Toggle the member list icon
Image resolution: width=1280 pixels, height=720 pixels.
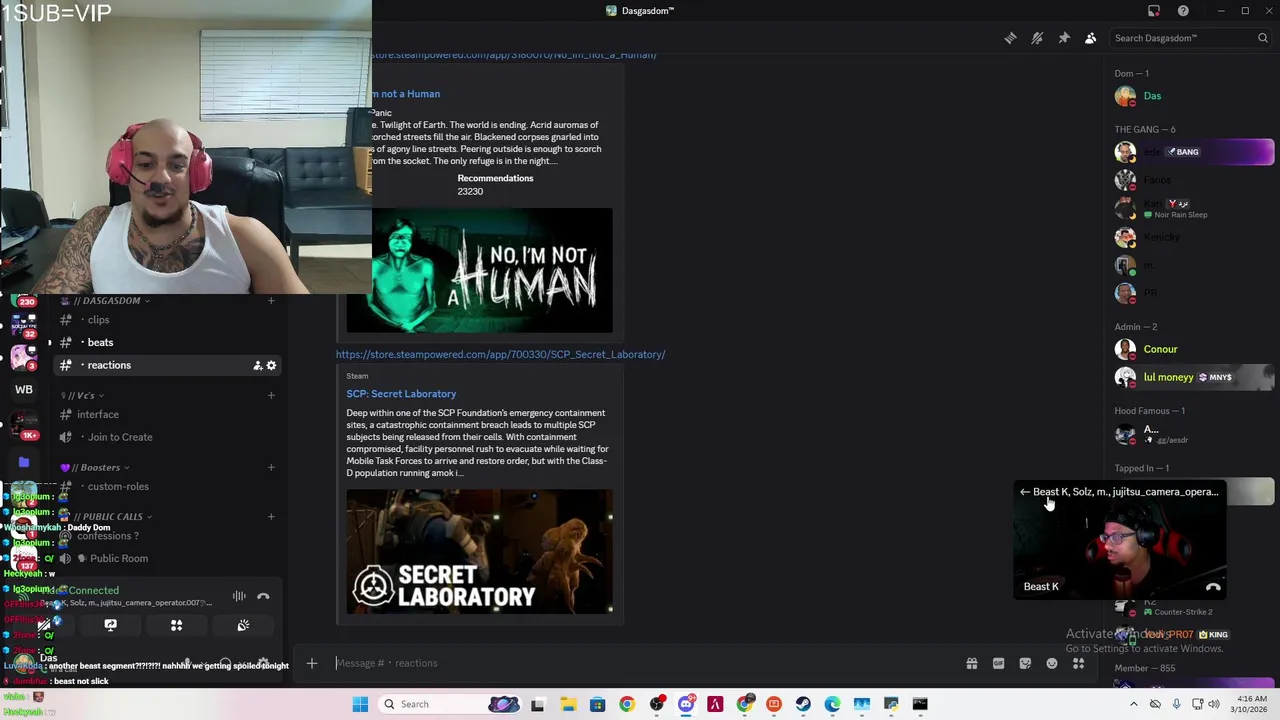(x=1091, y=38)
